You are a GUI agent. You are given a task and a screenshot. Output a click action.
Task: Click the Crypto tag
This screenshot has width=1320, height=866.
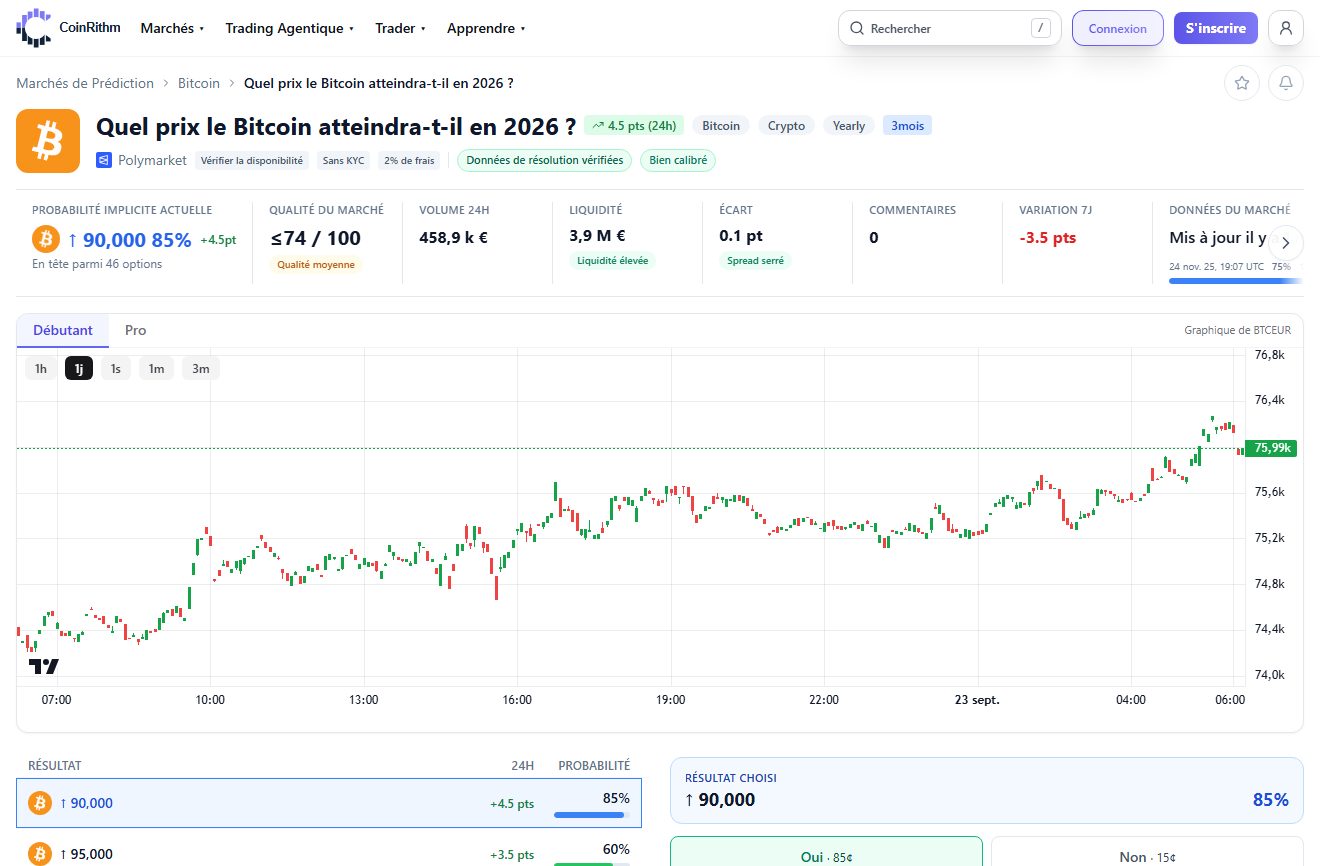pyautogui.click(x=787, y=126)
